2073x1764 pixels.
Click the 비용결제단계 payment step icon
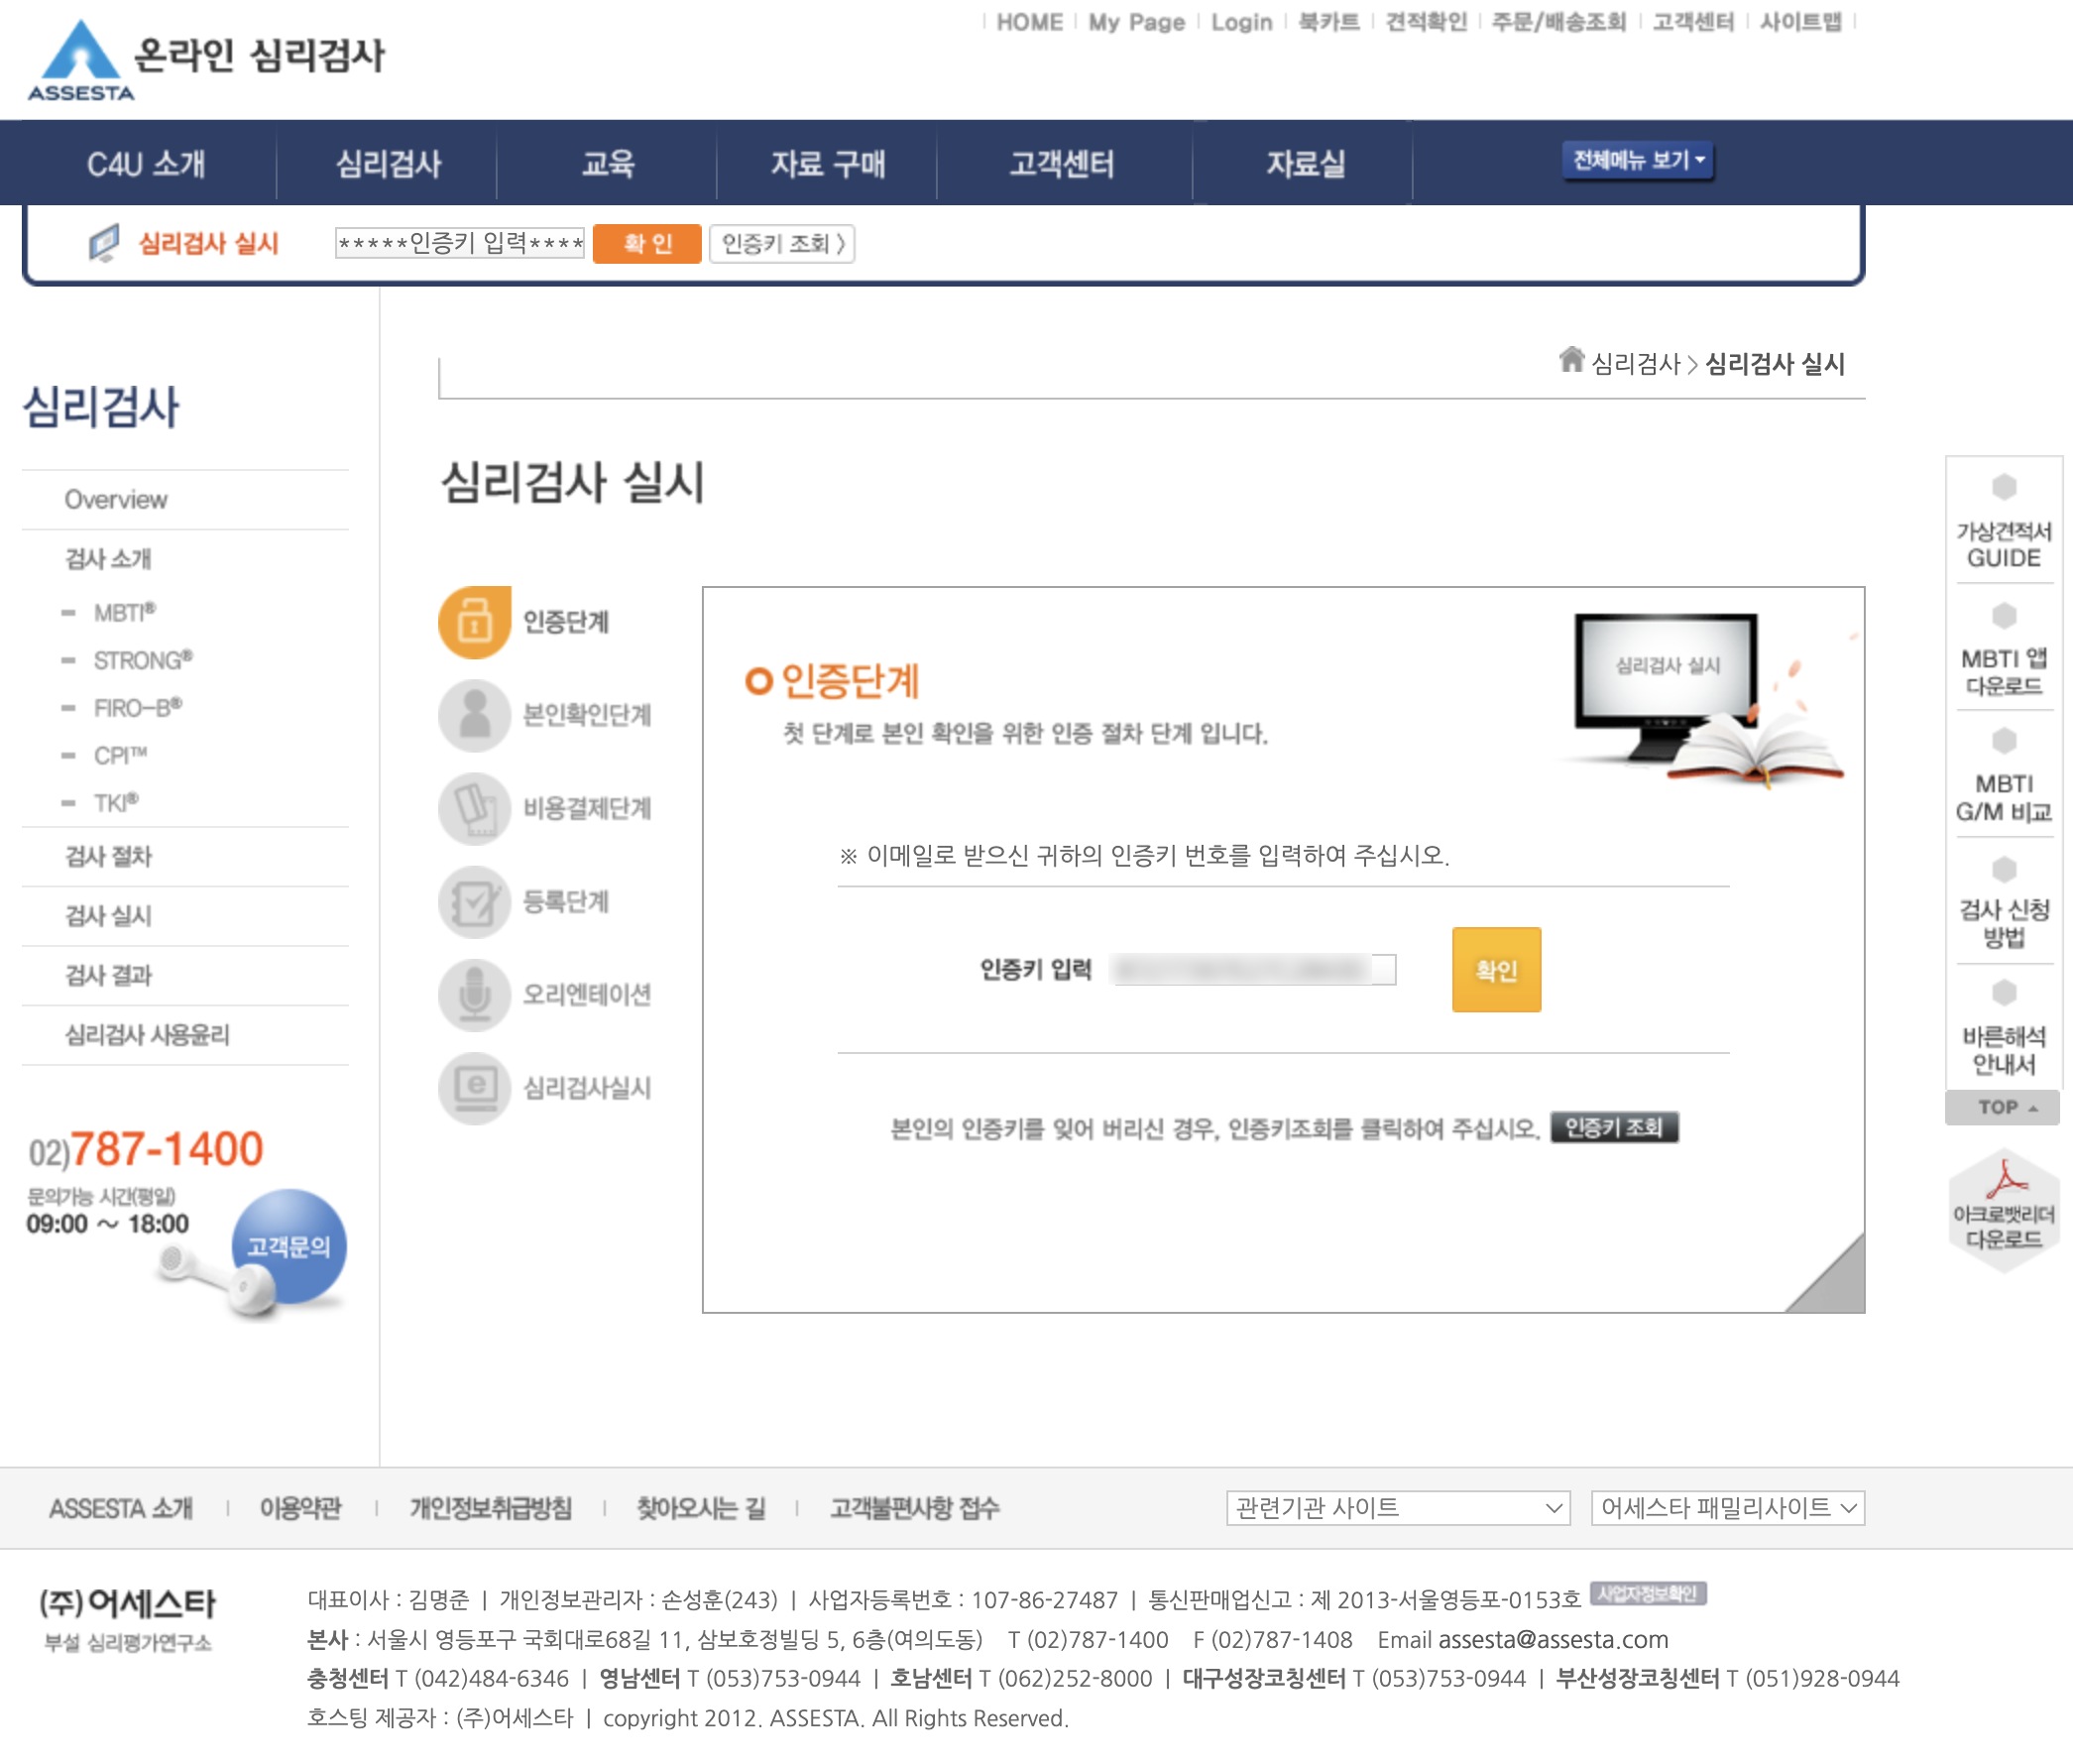[474, 808]
